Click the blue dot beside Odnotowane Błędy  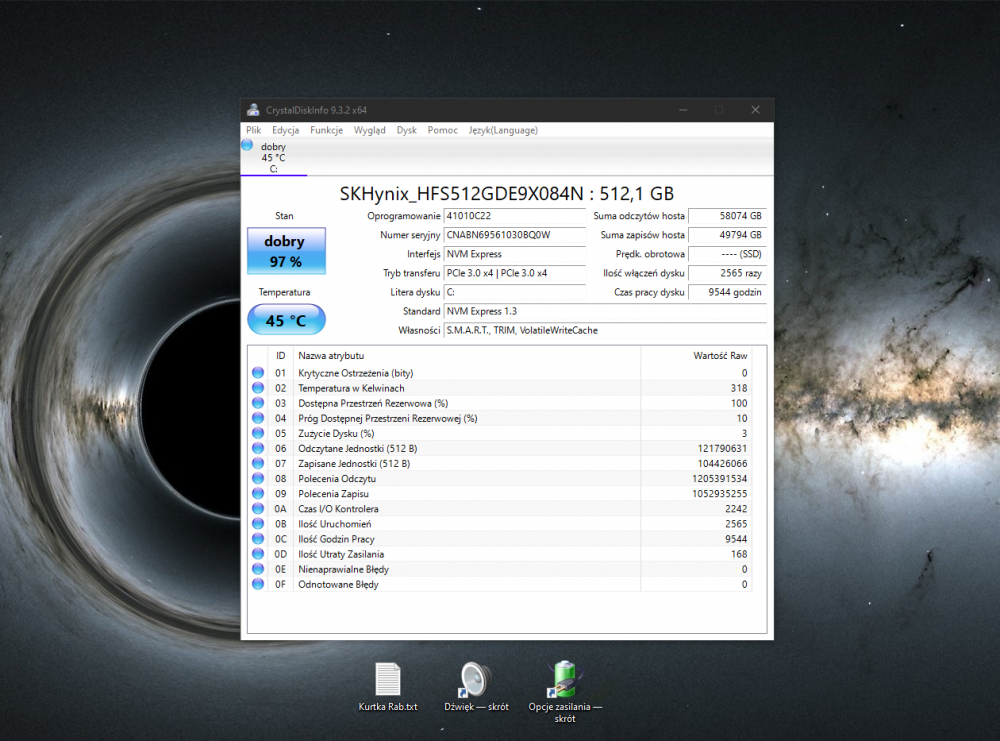pos(258,584)
